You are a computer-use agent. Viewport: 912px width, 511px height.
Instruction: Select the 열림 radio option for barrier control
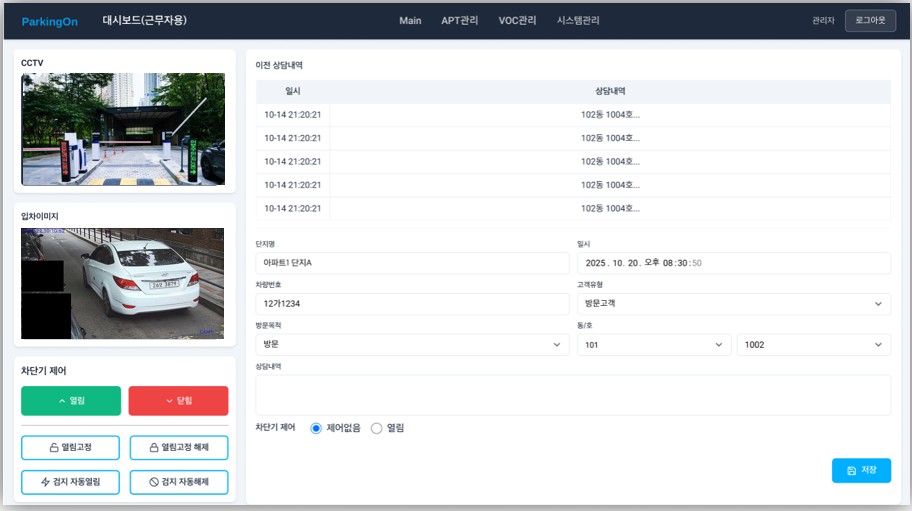377,428
